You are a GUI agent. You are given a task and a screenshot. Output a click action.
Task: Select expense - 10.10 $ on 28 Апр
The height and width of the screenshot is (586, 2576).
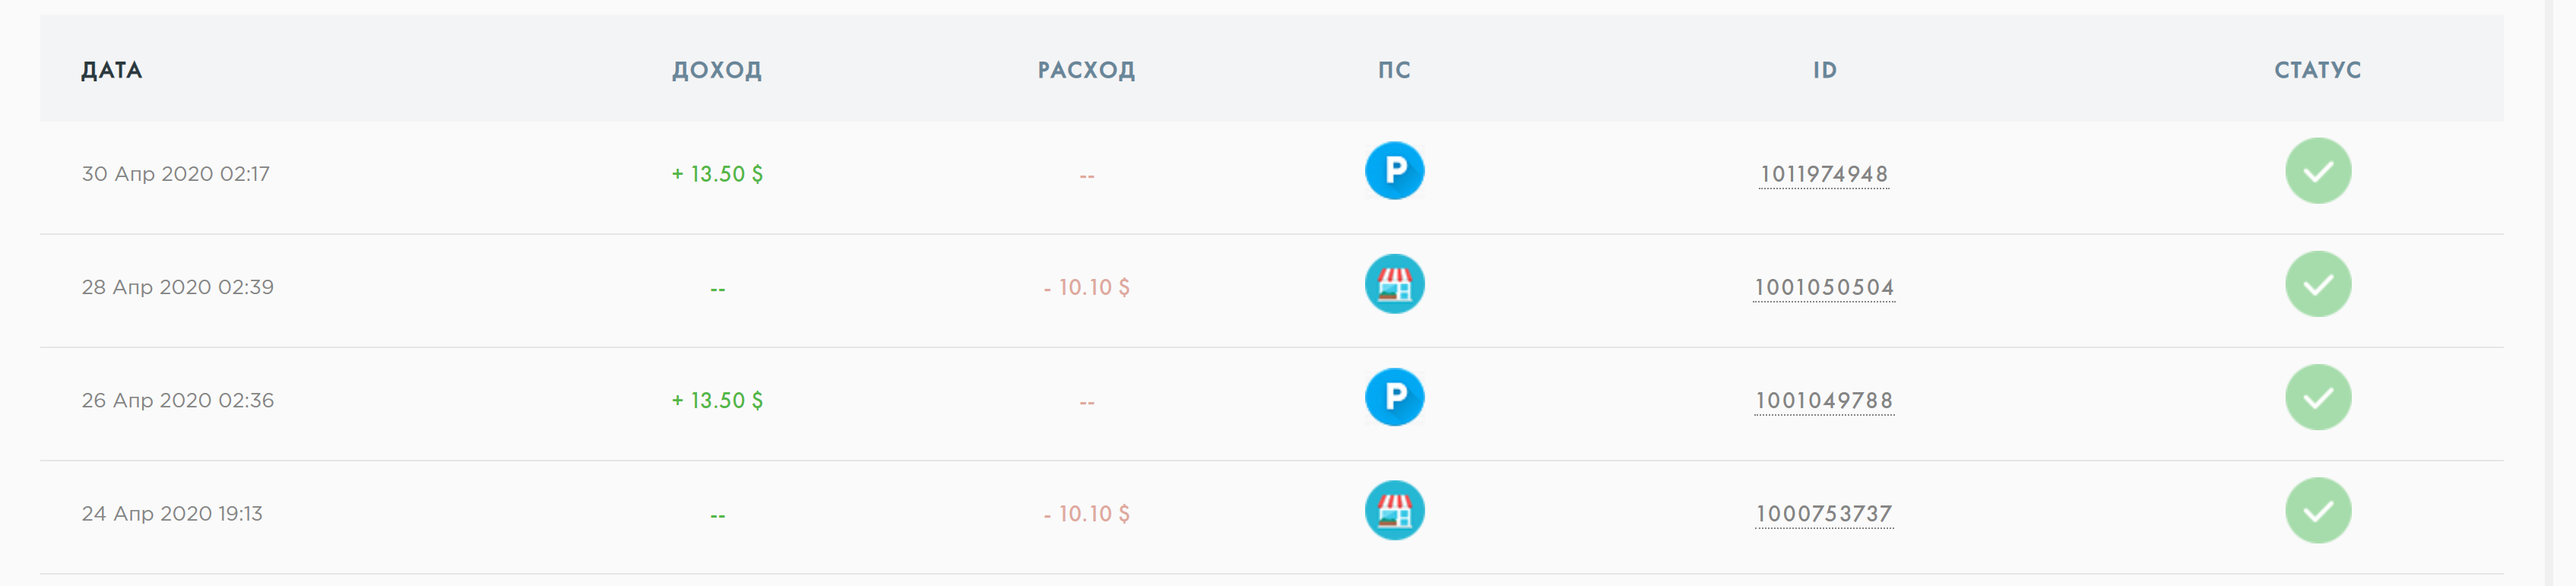point(1086,287)
